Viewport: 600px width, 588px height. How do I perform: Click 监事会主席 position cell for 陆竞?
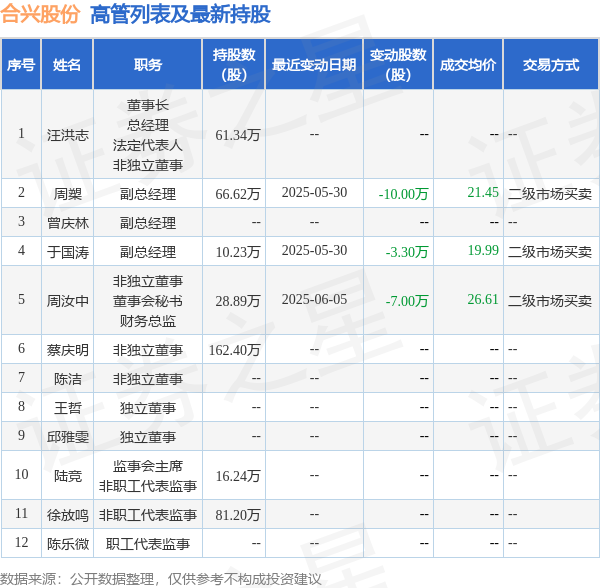147,465
